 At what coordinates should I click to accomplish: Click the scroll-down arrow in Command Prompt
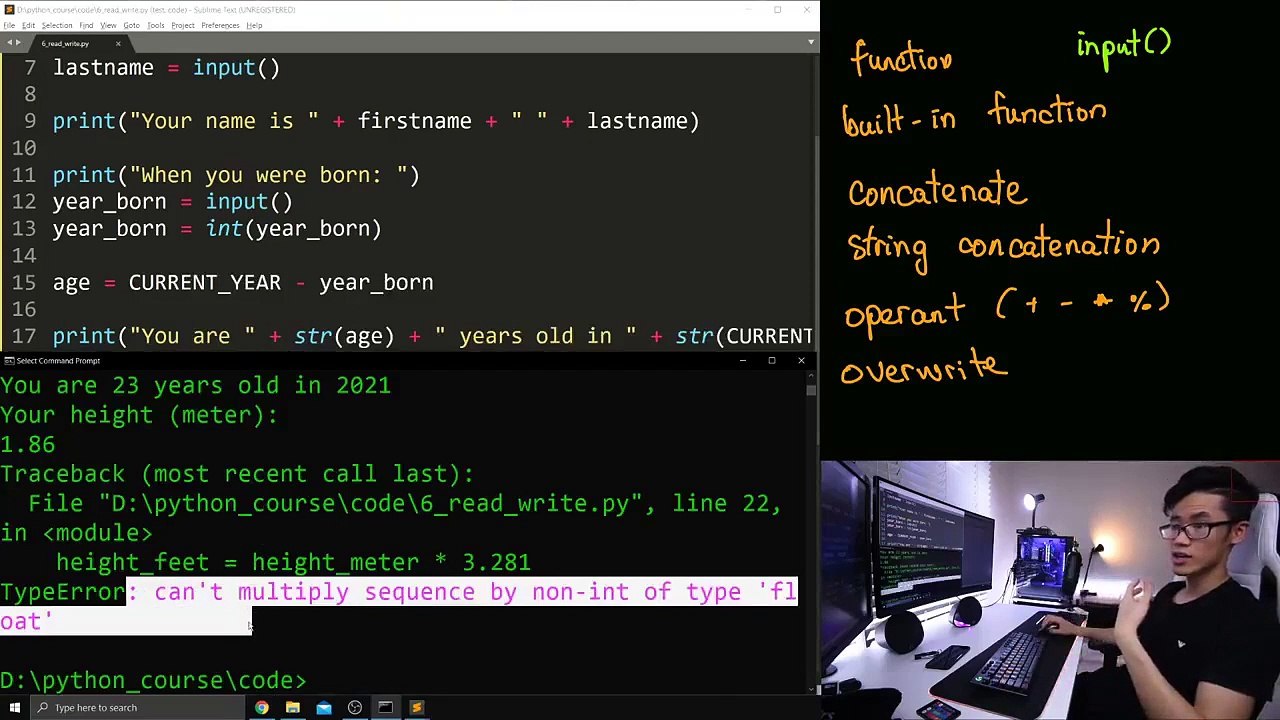point(811,687)
